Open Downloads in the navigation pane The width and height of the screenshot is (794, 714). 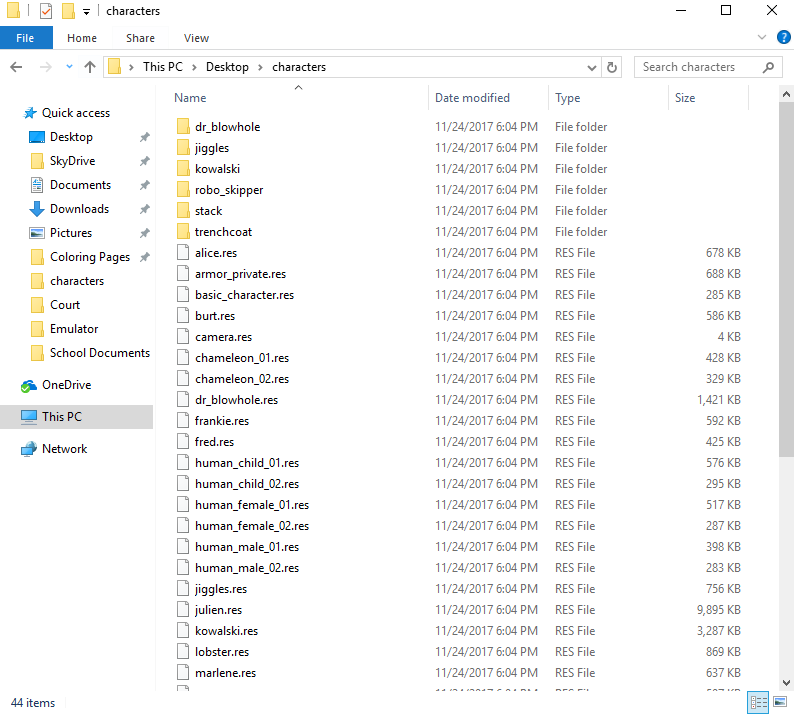pyautogui.click(x=79, y=209)
